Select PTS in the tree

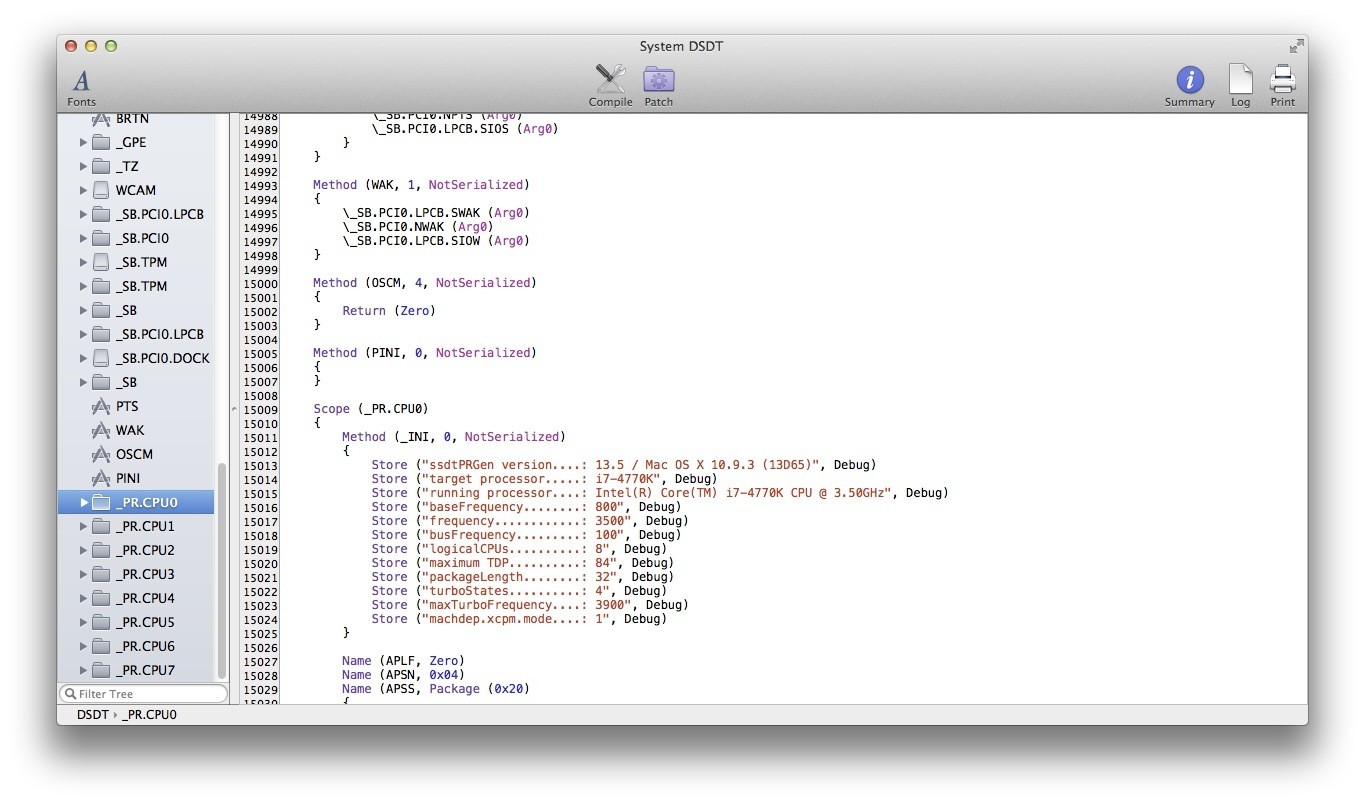pos(127,407)
